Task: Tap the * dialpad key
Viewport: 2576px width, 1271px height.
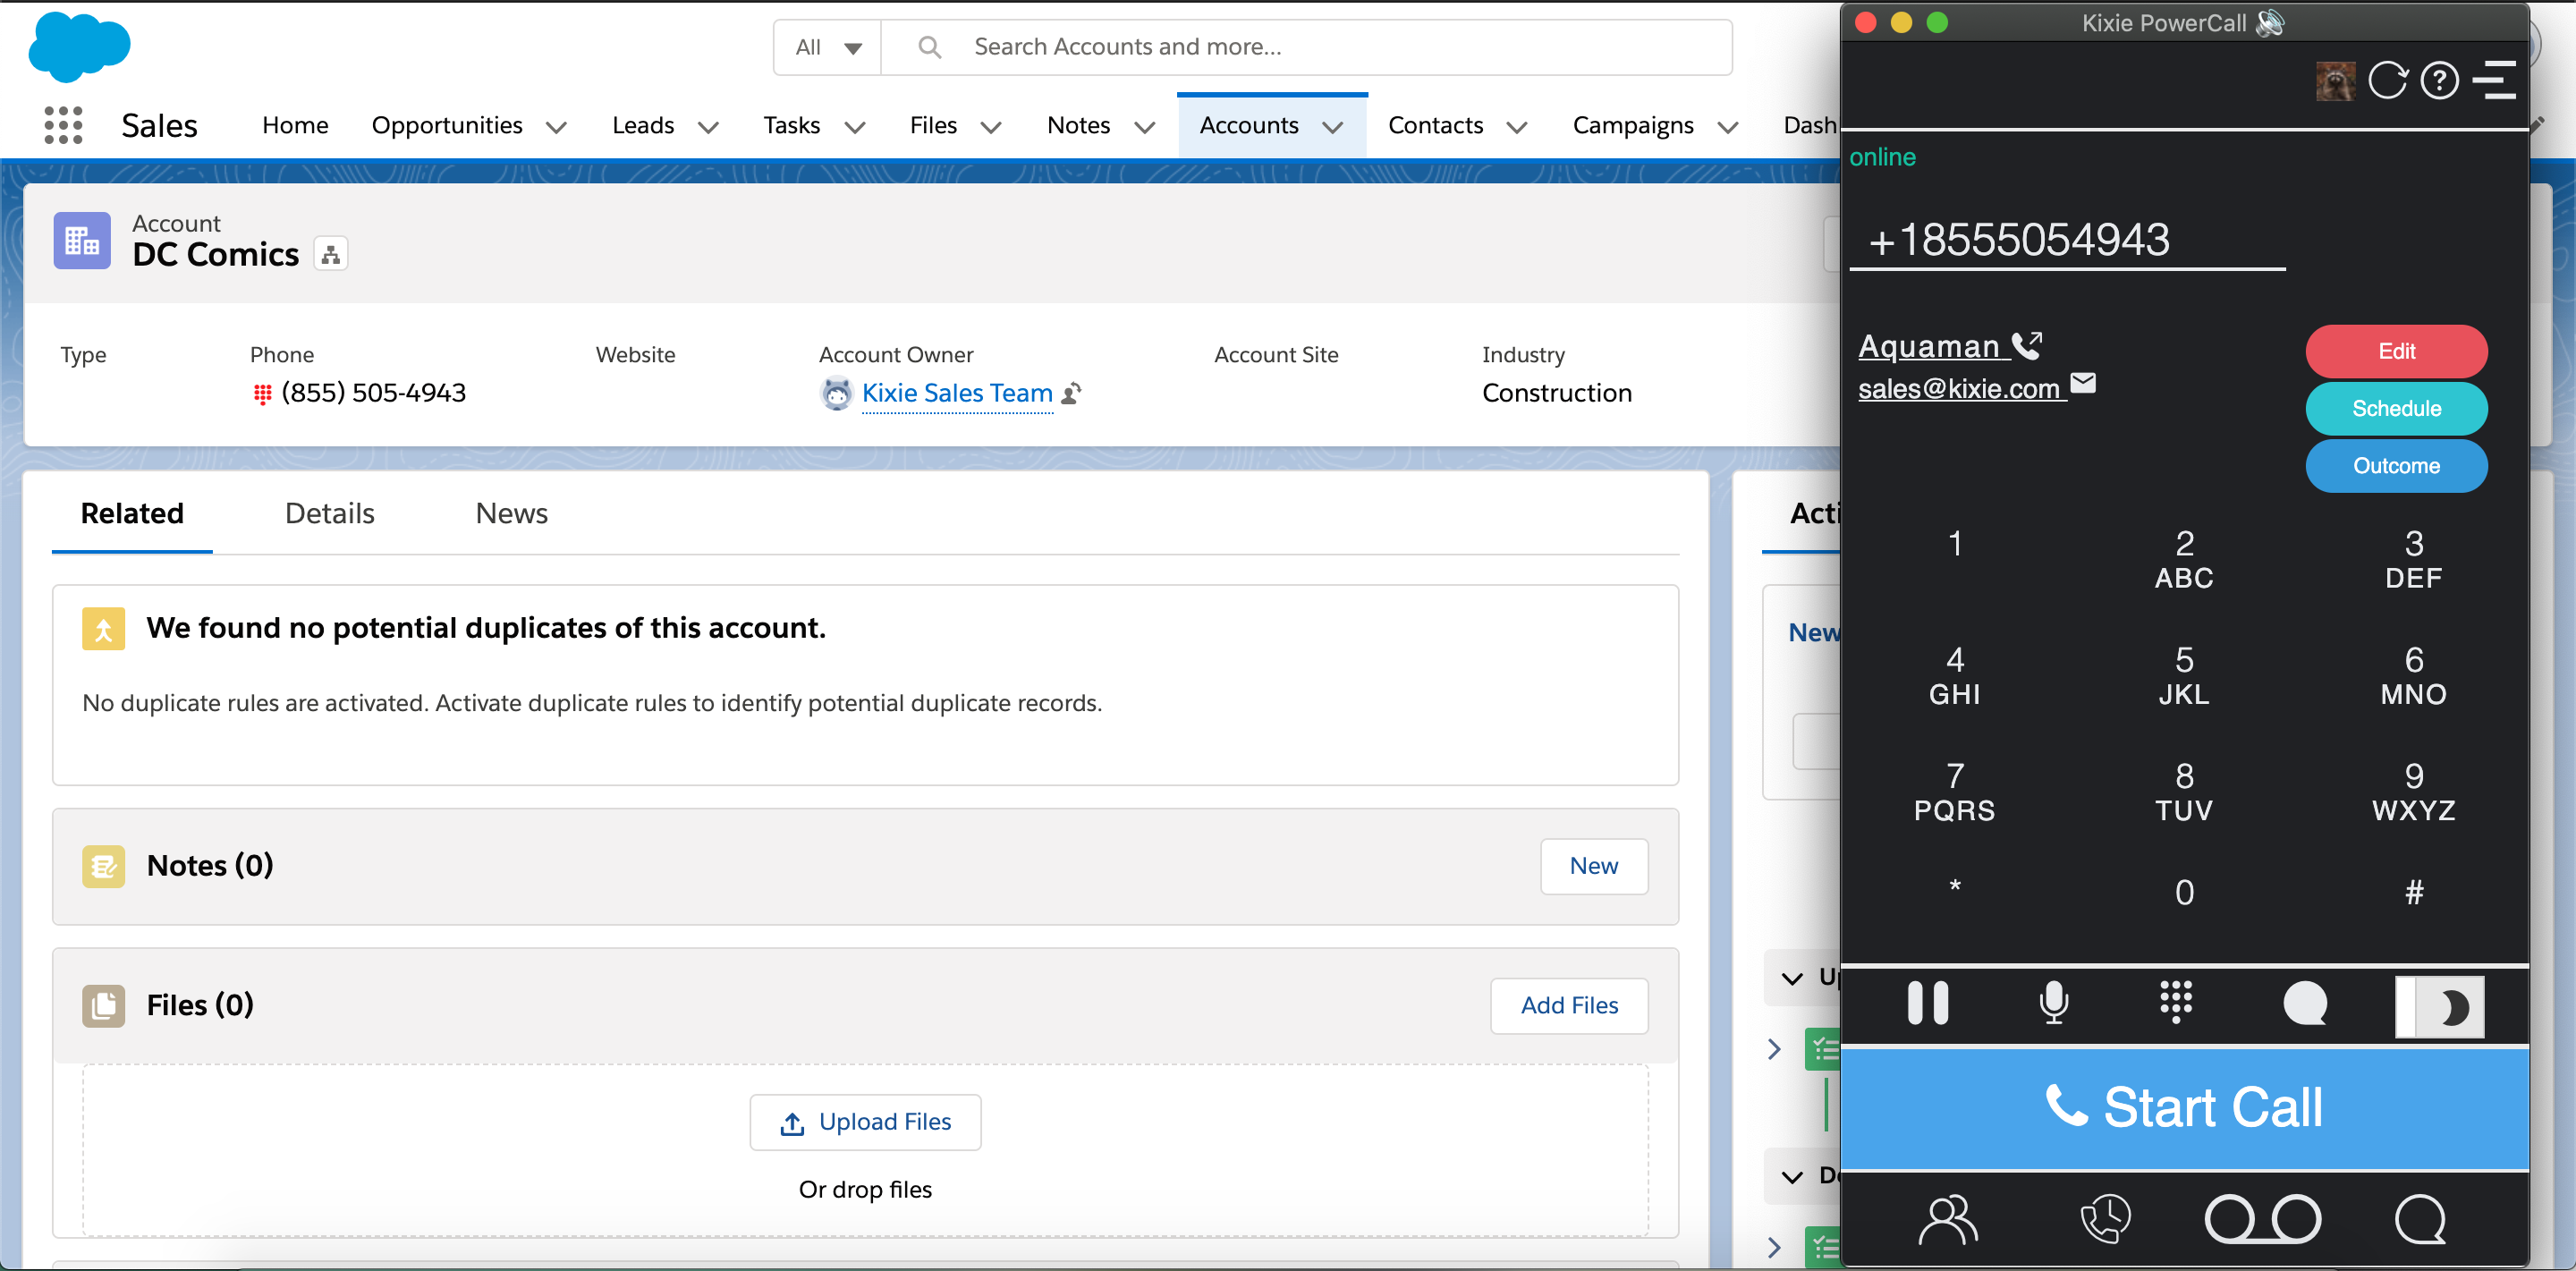Action: pyautogui.click(x=1954, y=888)
